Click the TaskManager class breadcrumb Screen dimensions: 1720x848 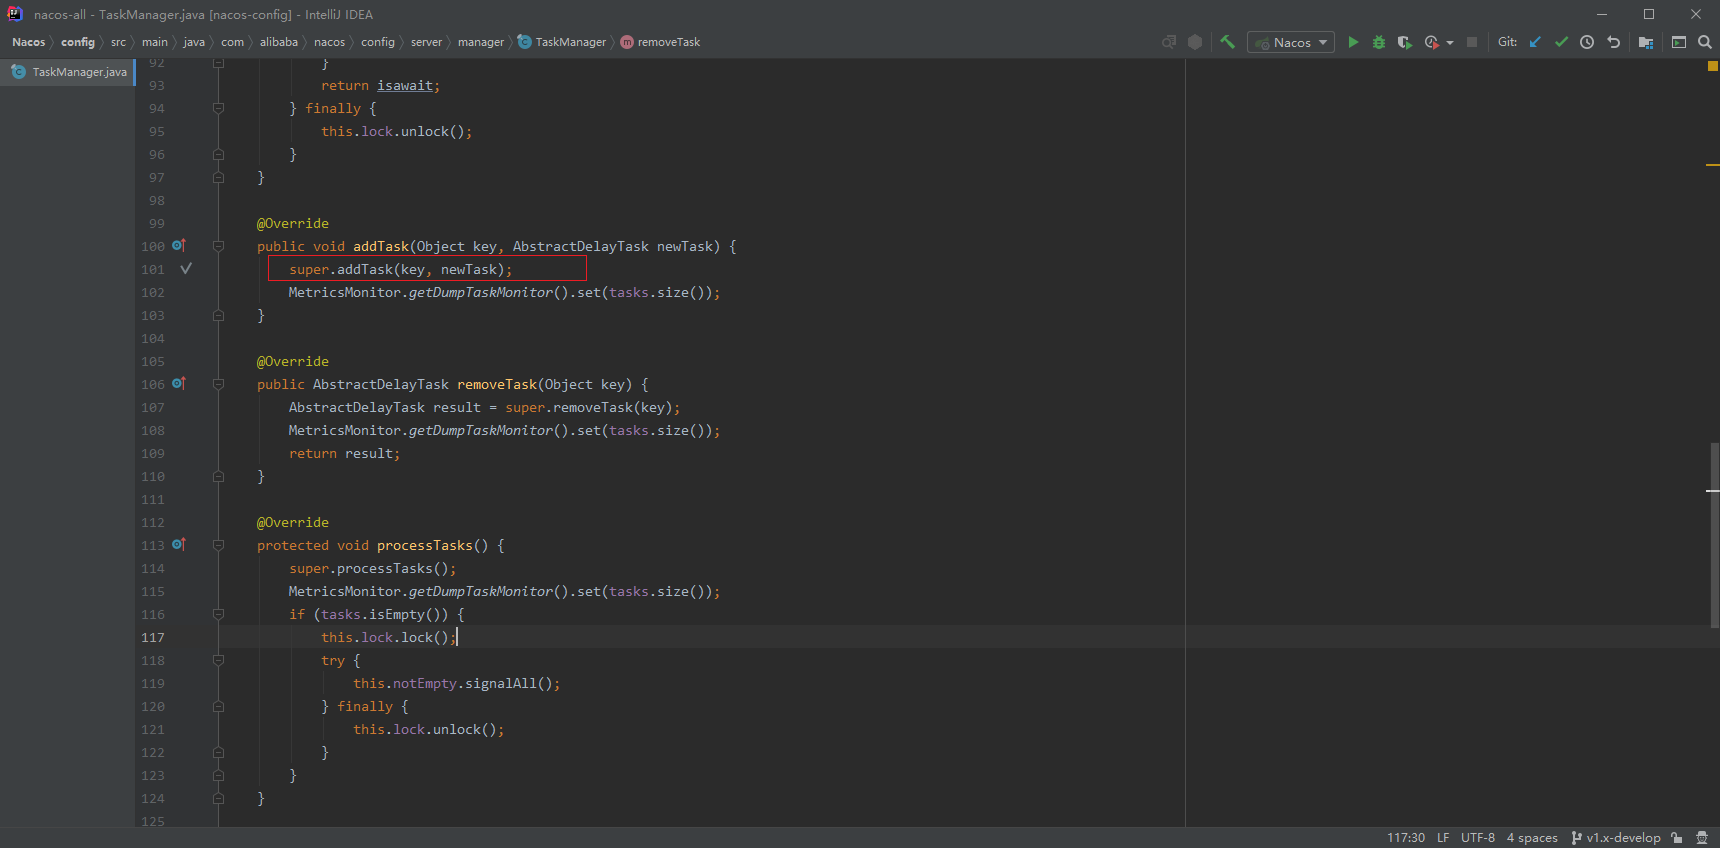[x=562, y=42]
